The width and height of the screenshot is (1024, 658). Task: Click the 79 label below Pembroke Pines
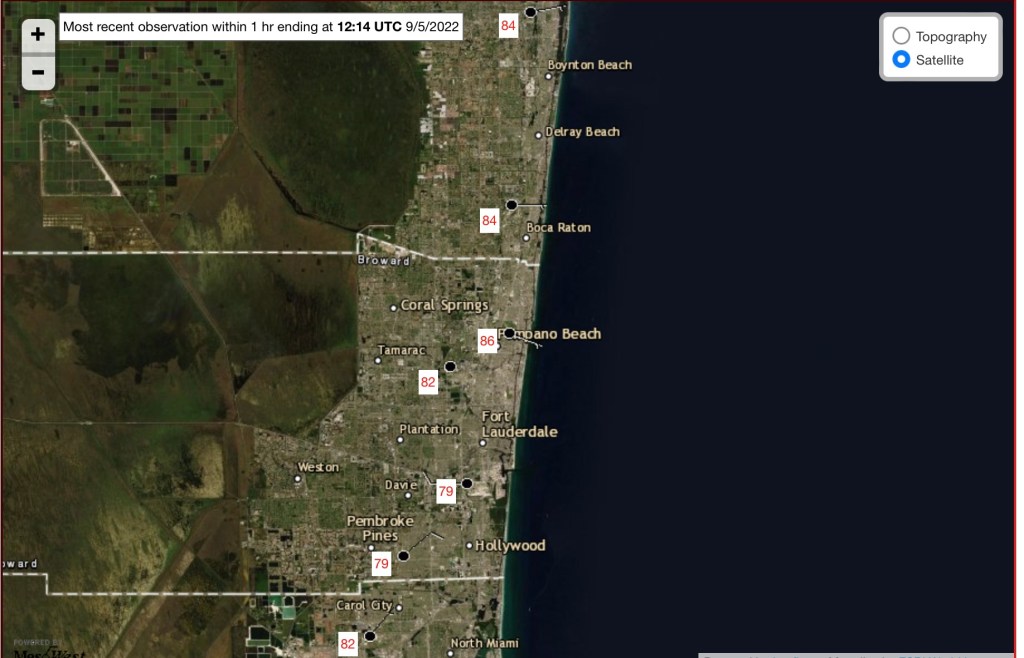click(381, 565)
